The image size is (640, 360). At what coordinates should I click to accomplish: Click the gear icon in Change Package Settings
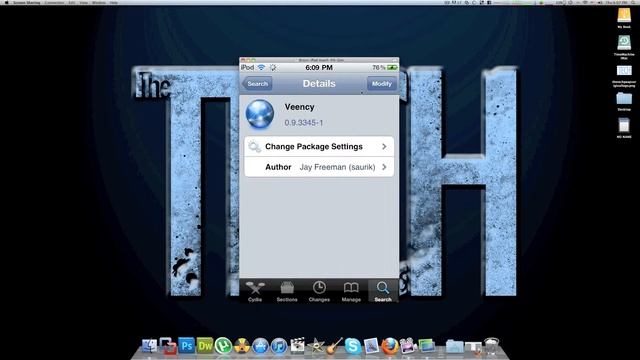[x=255, y=147]
